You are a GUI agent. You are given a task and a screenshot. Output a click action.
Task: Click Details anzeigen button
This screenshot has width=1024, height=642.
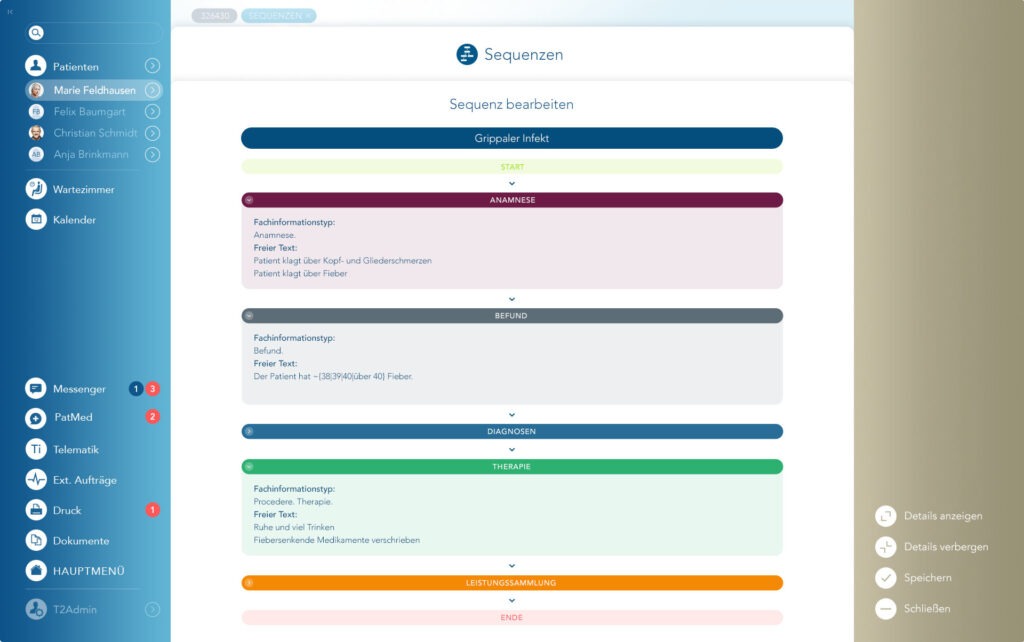[885, 516]
